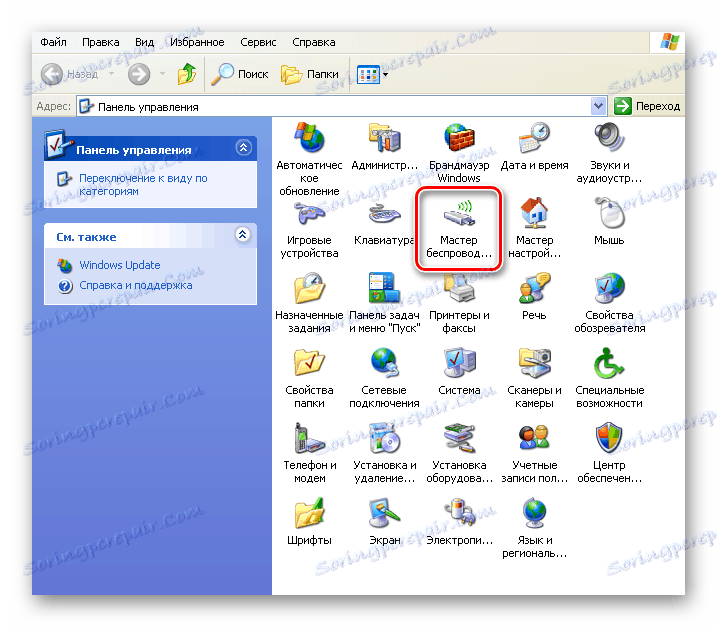Open Сетевые подключения icon
The width and height of the screenshot is (717, 627).
[385, 363]
